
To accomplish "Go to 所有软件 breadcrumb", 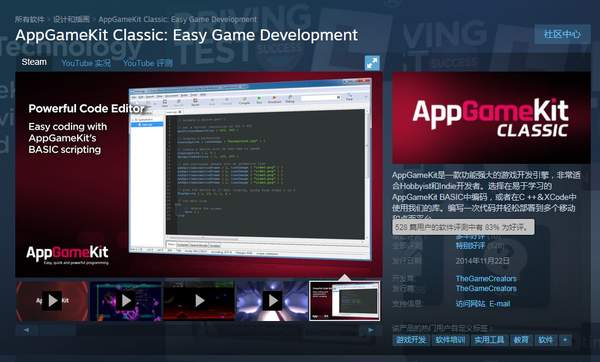I will click(30, 19).
